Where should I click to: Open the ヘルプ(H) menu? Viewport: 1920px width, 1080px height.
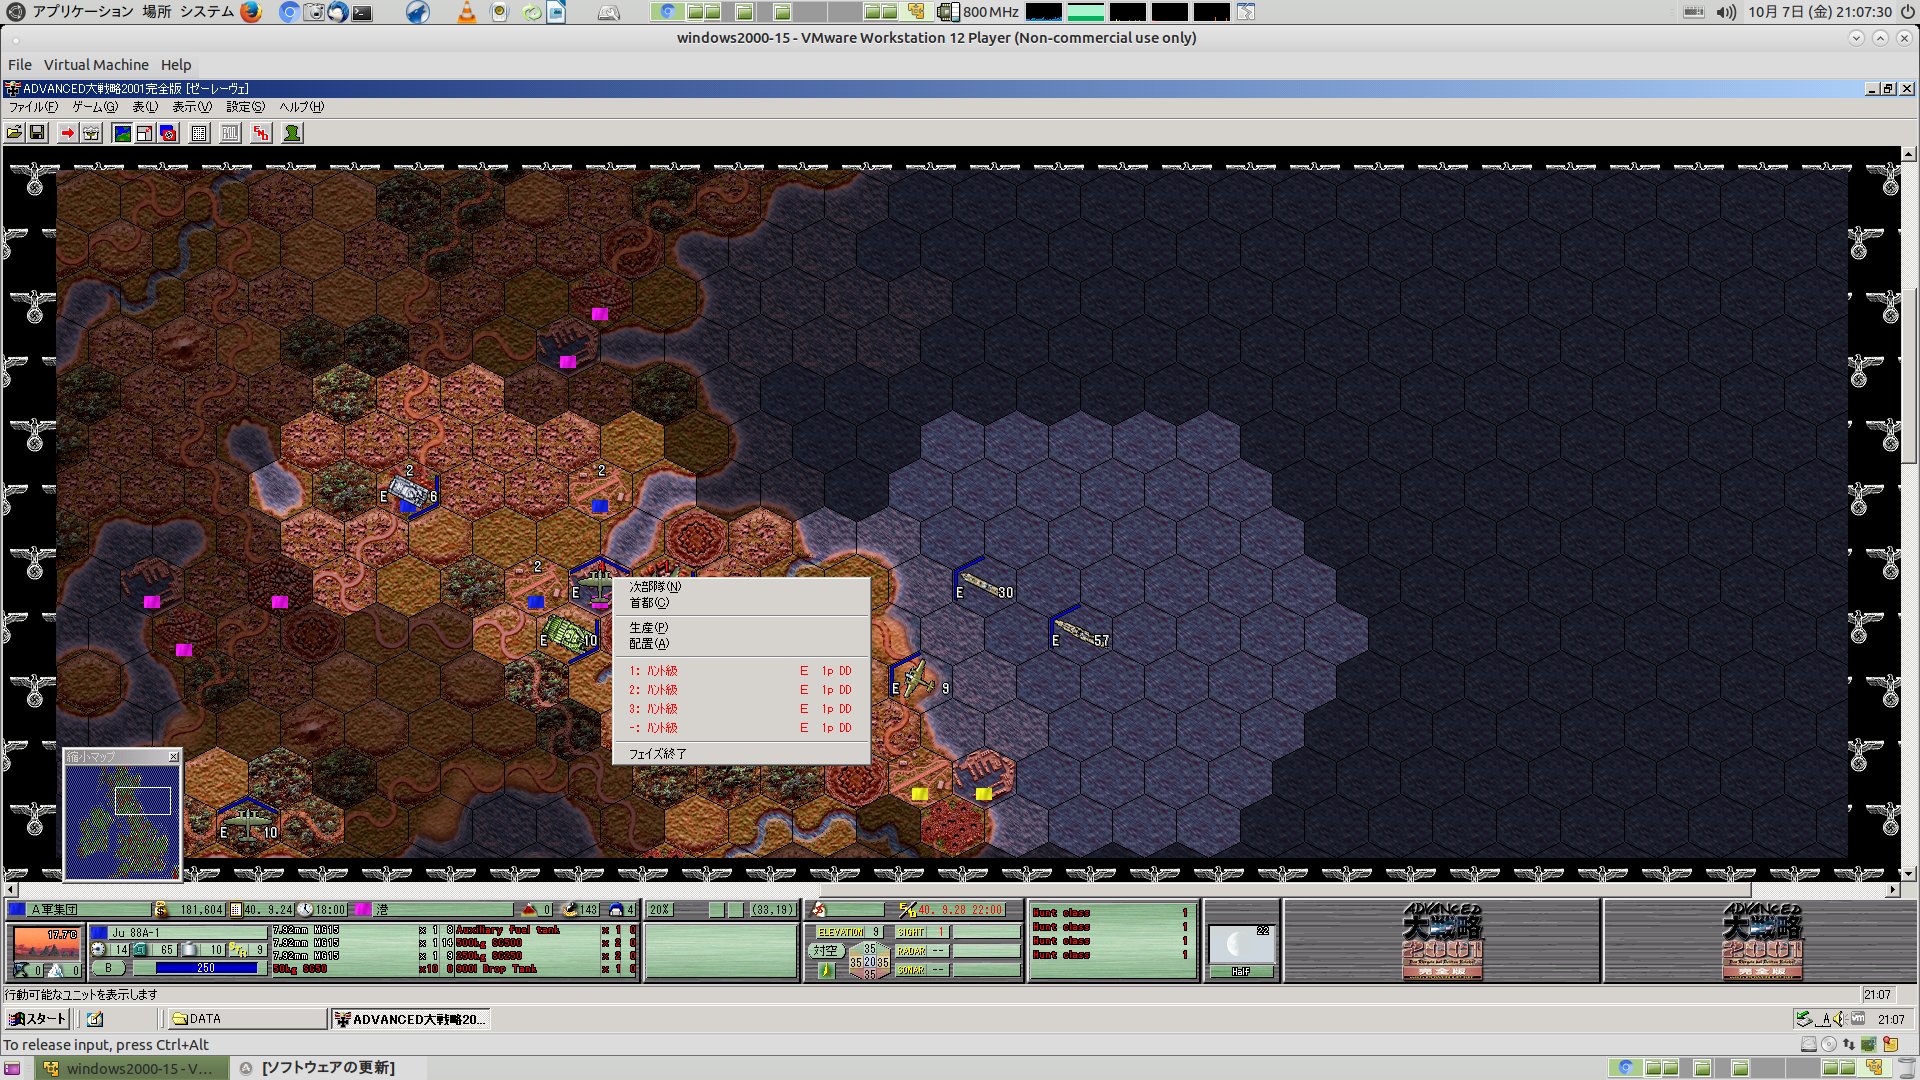(301, 107)
